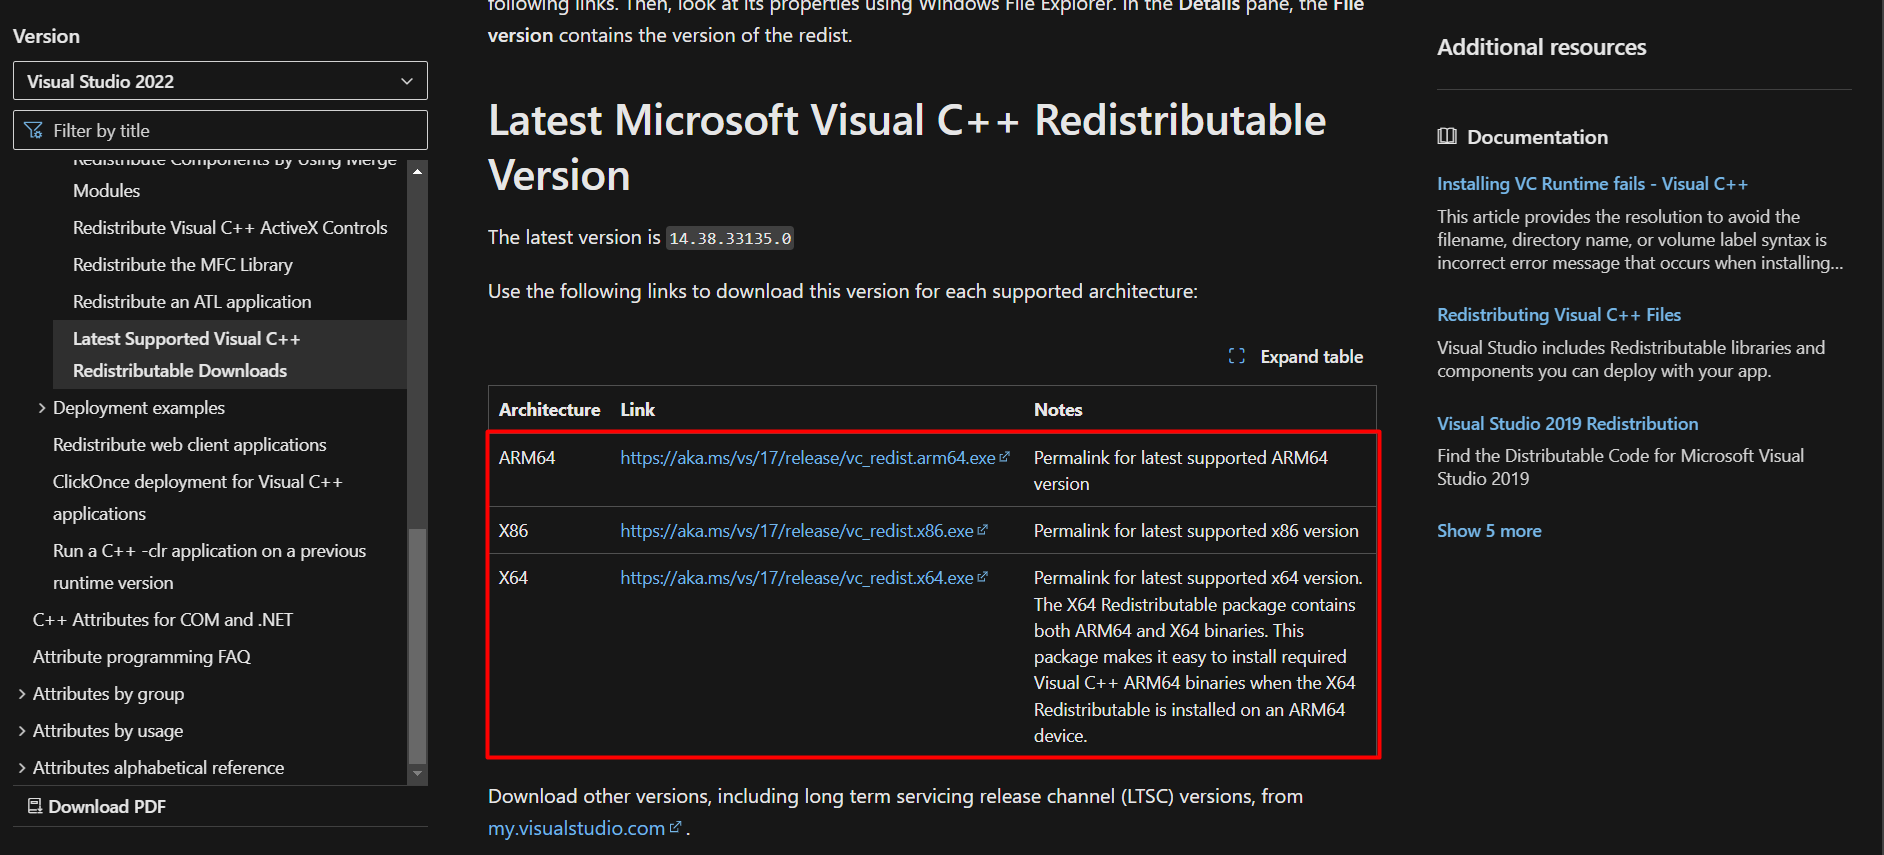Open Run a C++ -clr application page

click(x=210, y=566)
